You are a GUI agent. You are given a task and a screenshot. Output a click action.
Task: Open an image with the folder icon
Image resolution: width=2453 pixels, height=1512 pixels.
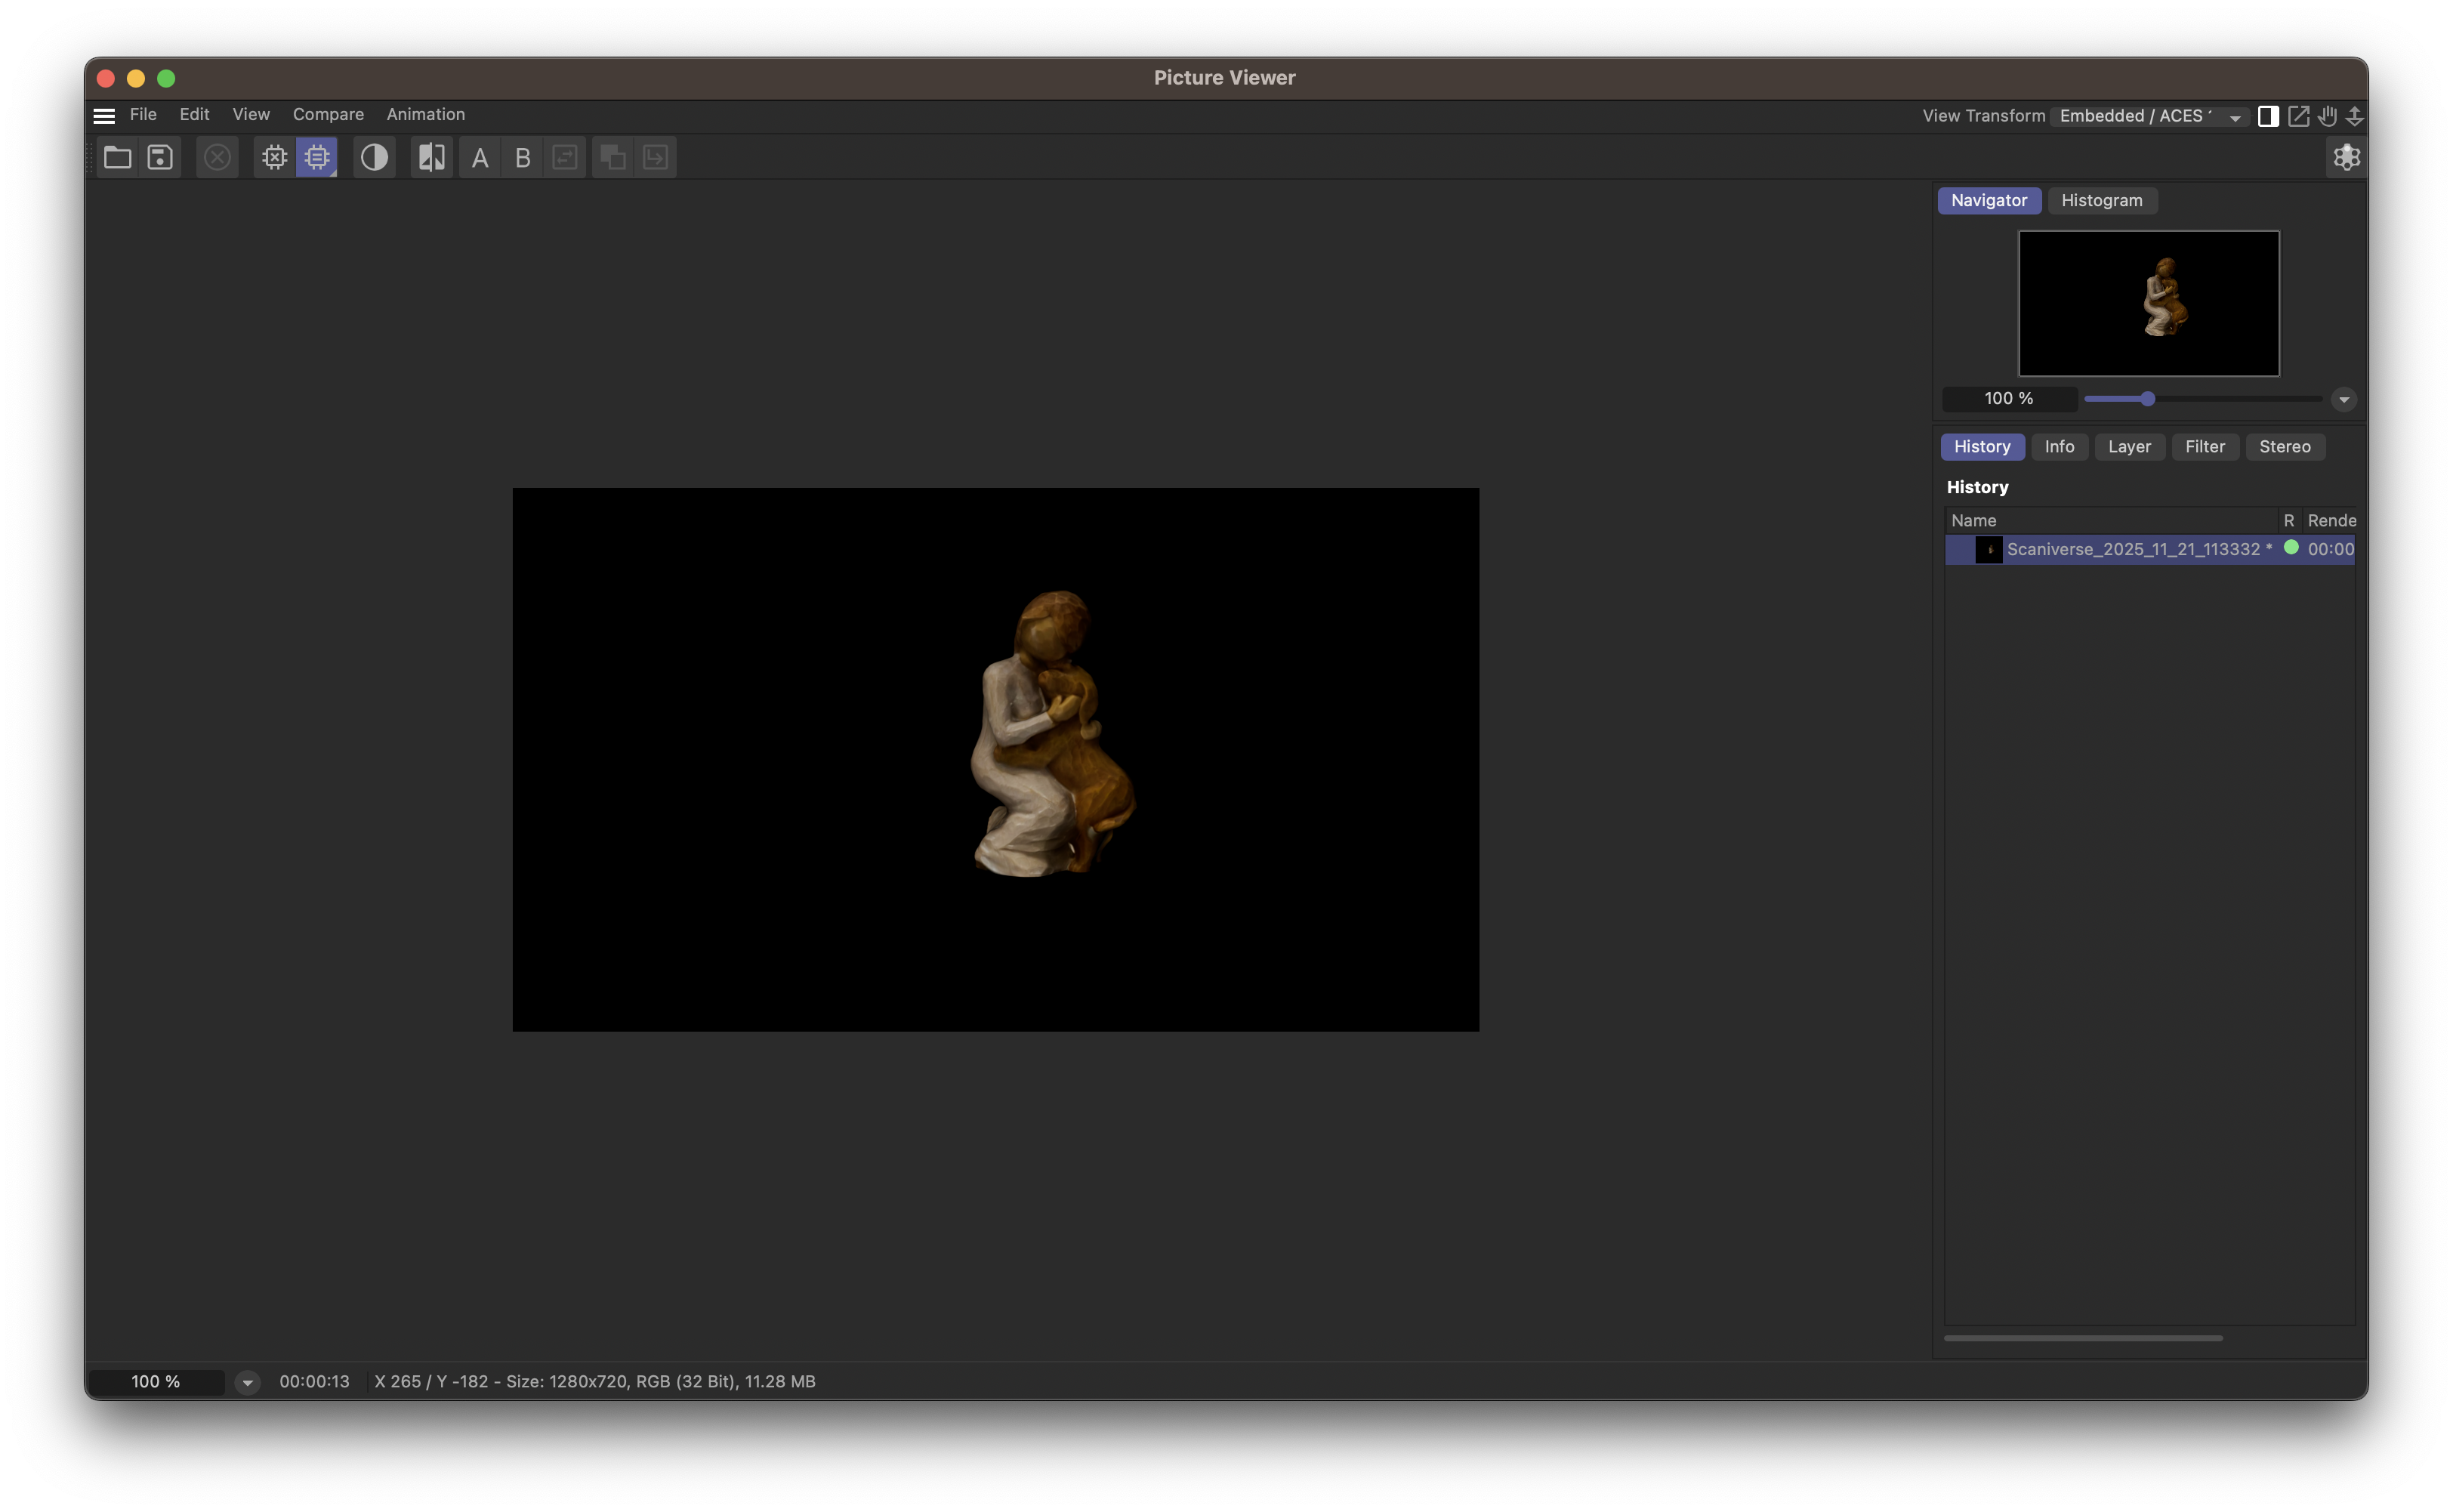[x=117, y=157]
